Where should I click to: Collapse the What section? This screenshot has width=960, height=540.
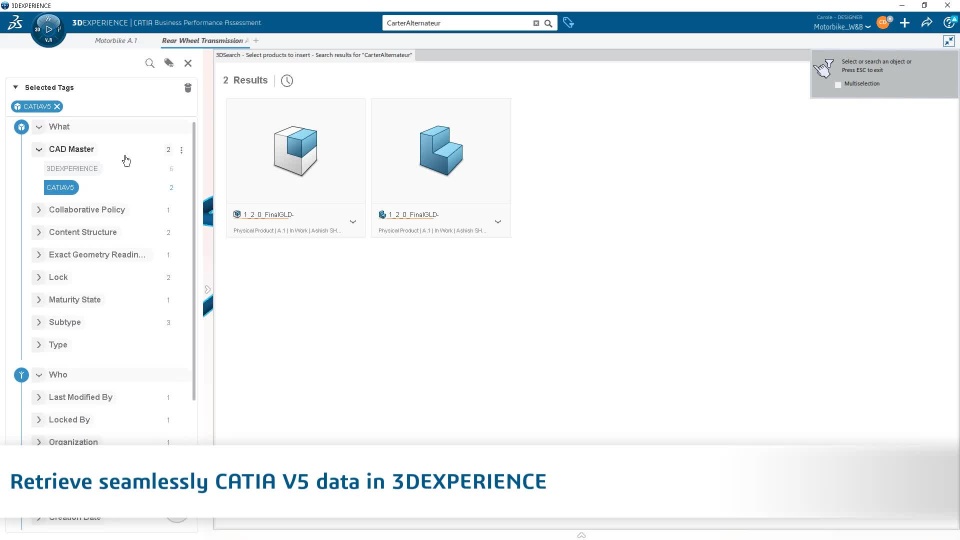coord(39,127)
